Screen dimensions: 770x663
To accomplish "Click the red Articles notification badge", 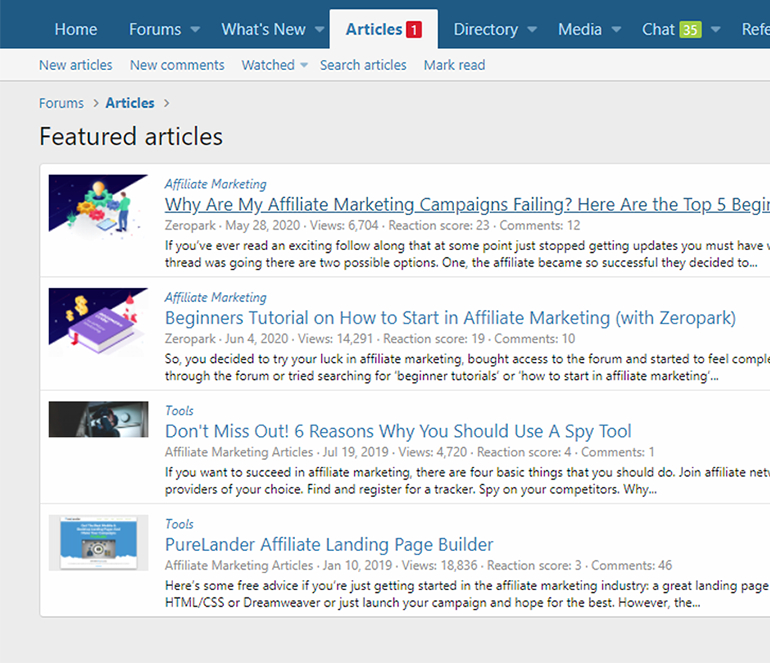I will tap(413, 30).
